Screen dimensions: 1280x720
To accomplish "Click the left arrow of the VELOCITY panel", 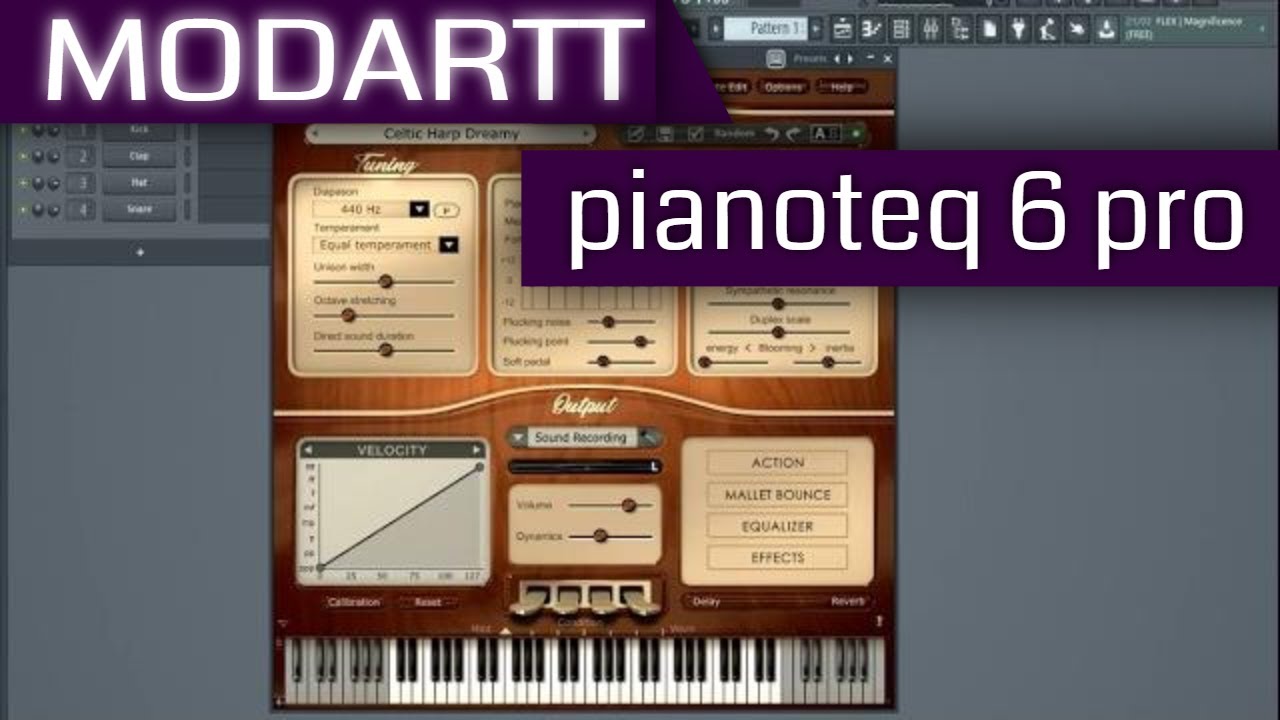I will click(x=308, y=450).
